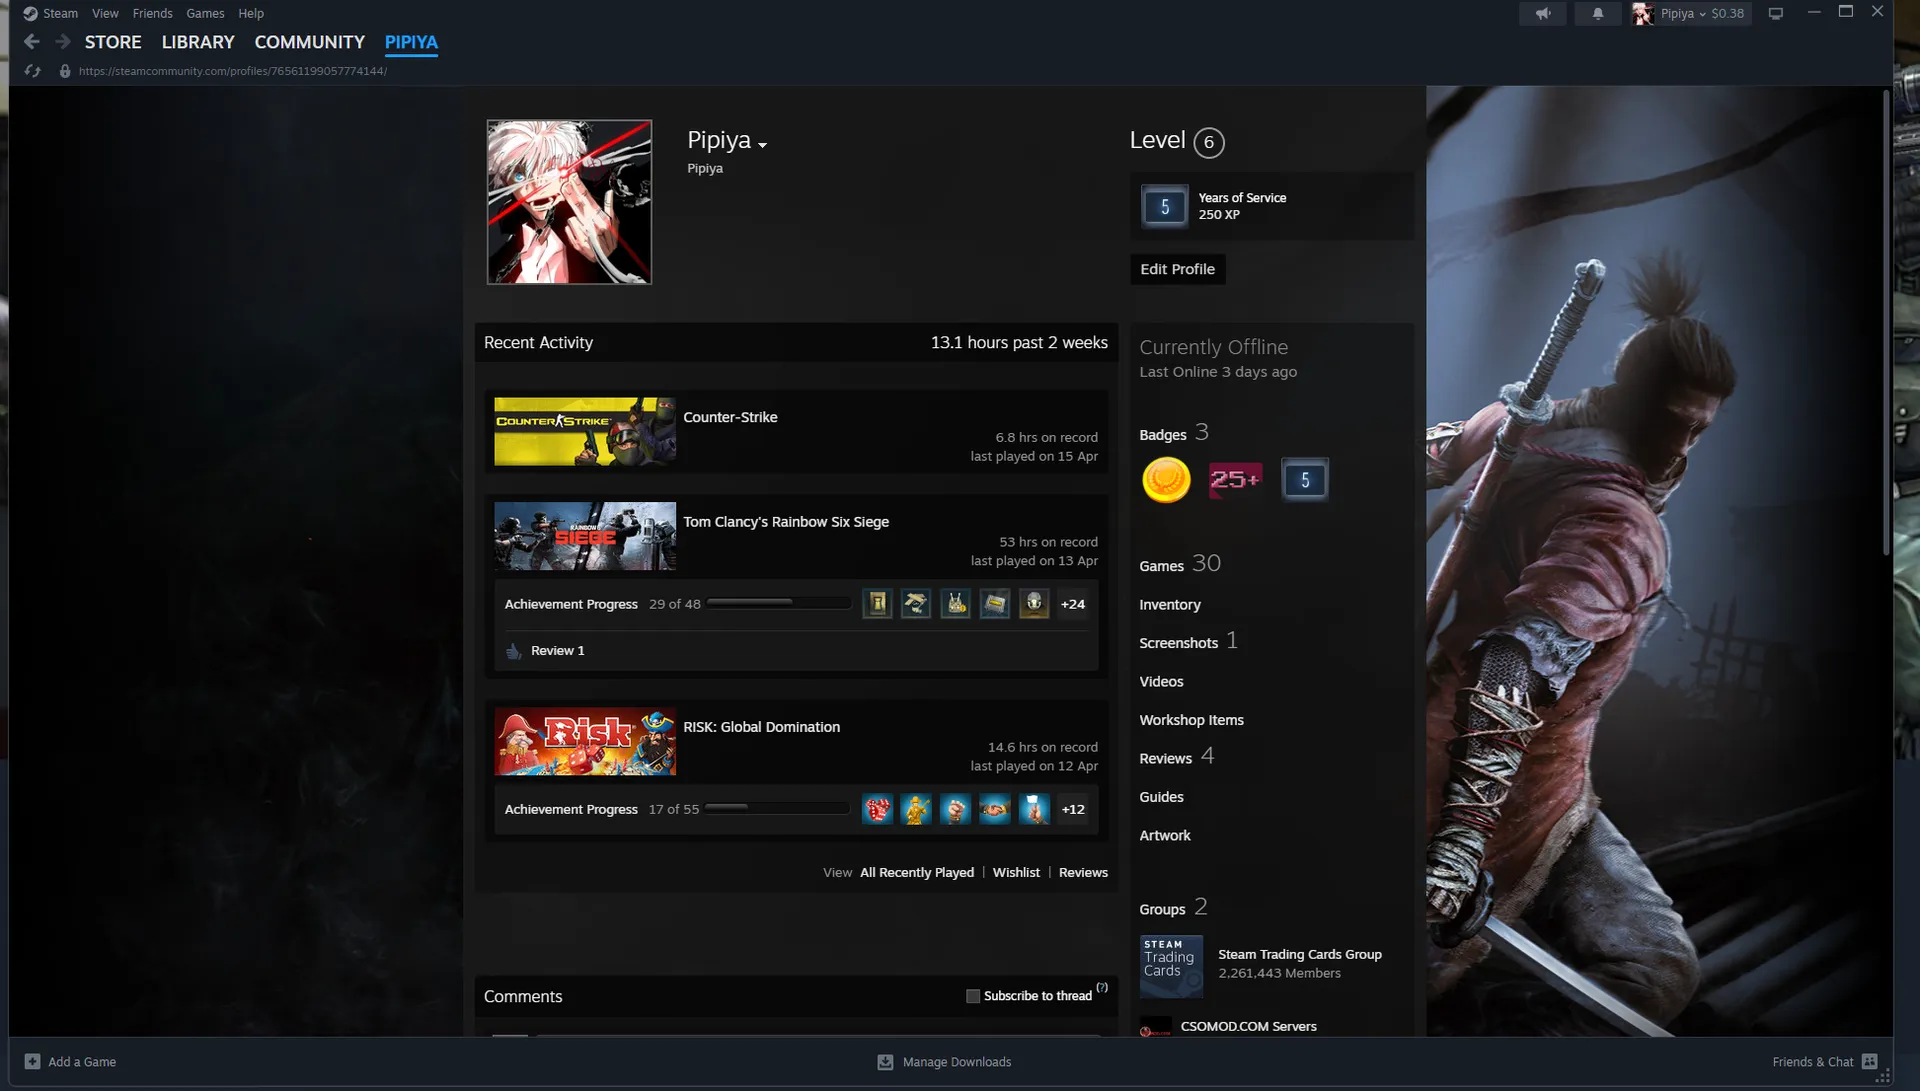Go back with the back arrow

(32, 42)
